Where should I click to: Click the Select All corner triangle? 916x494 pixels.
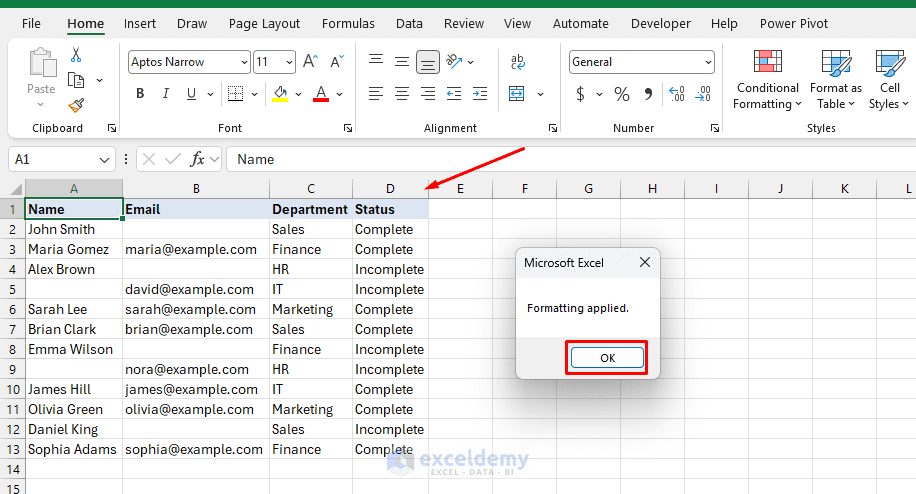pyautogui.click(x=16, y=189)
